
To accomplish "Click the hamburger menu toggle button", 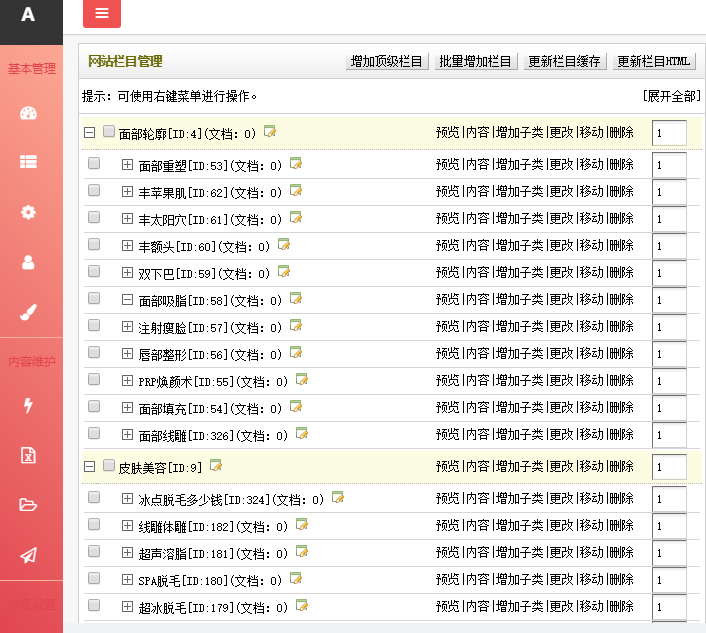I will point(102,14).
